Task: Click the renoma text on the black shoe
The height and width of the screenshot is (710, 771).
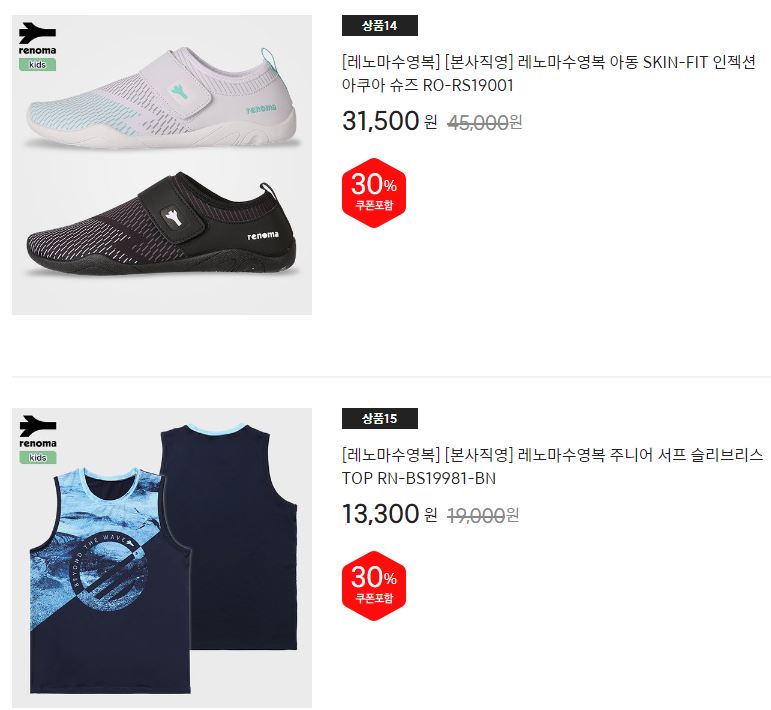Action: tap(263, 236)
